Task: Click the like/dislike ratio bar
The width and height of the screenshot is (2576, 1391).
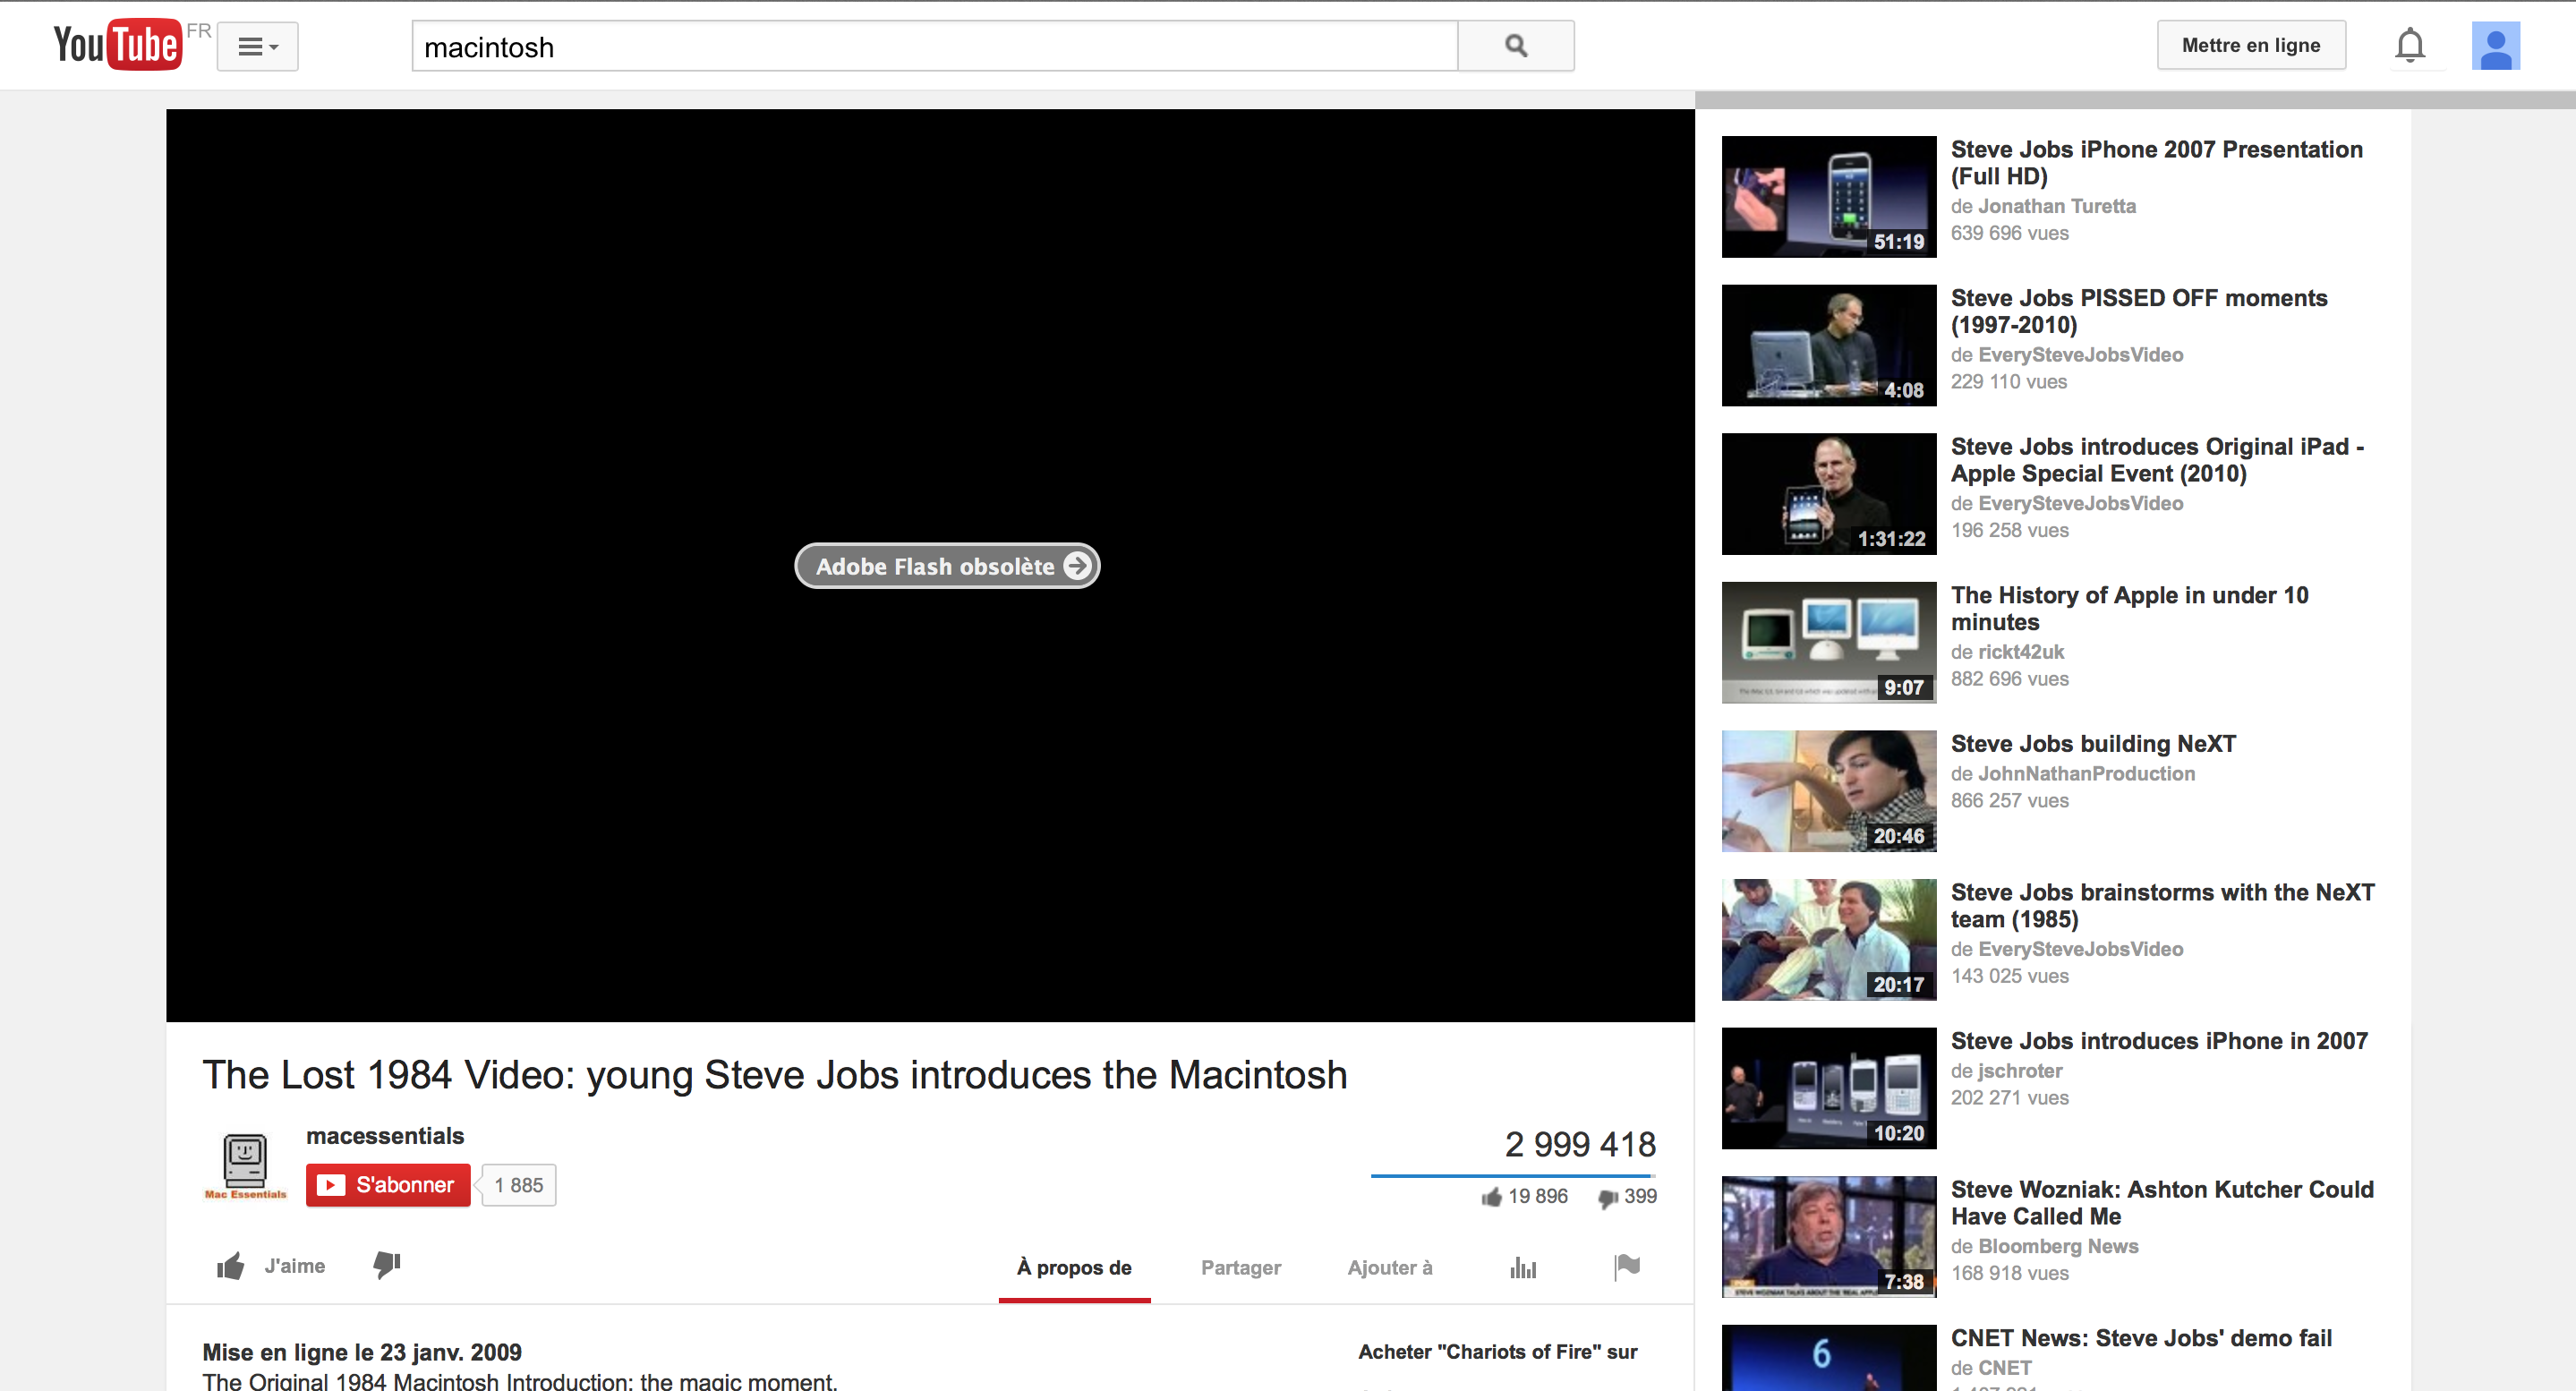Action: point(1513,1175)
